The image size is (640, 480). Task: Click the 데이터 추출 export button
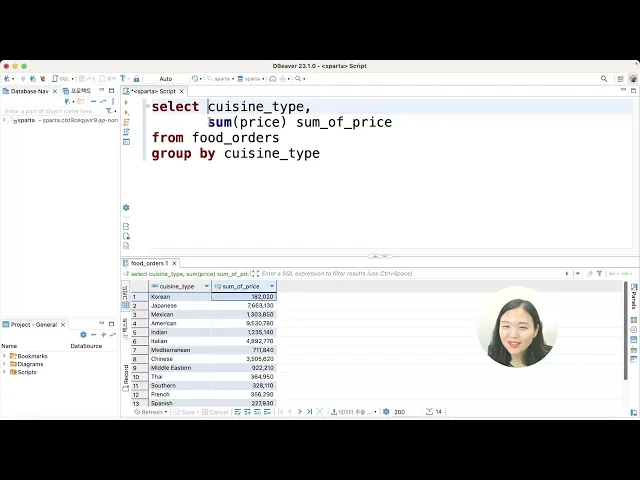coord(351,412)
